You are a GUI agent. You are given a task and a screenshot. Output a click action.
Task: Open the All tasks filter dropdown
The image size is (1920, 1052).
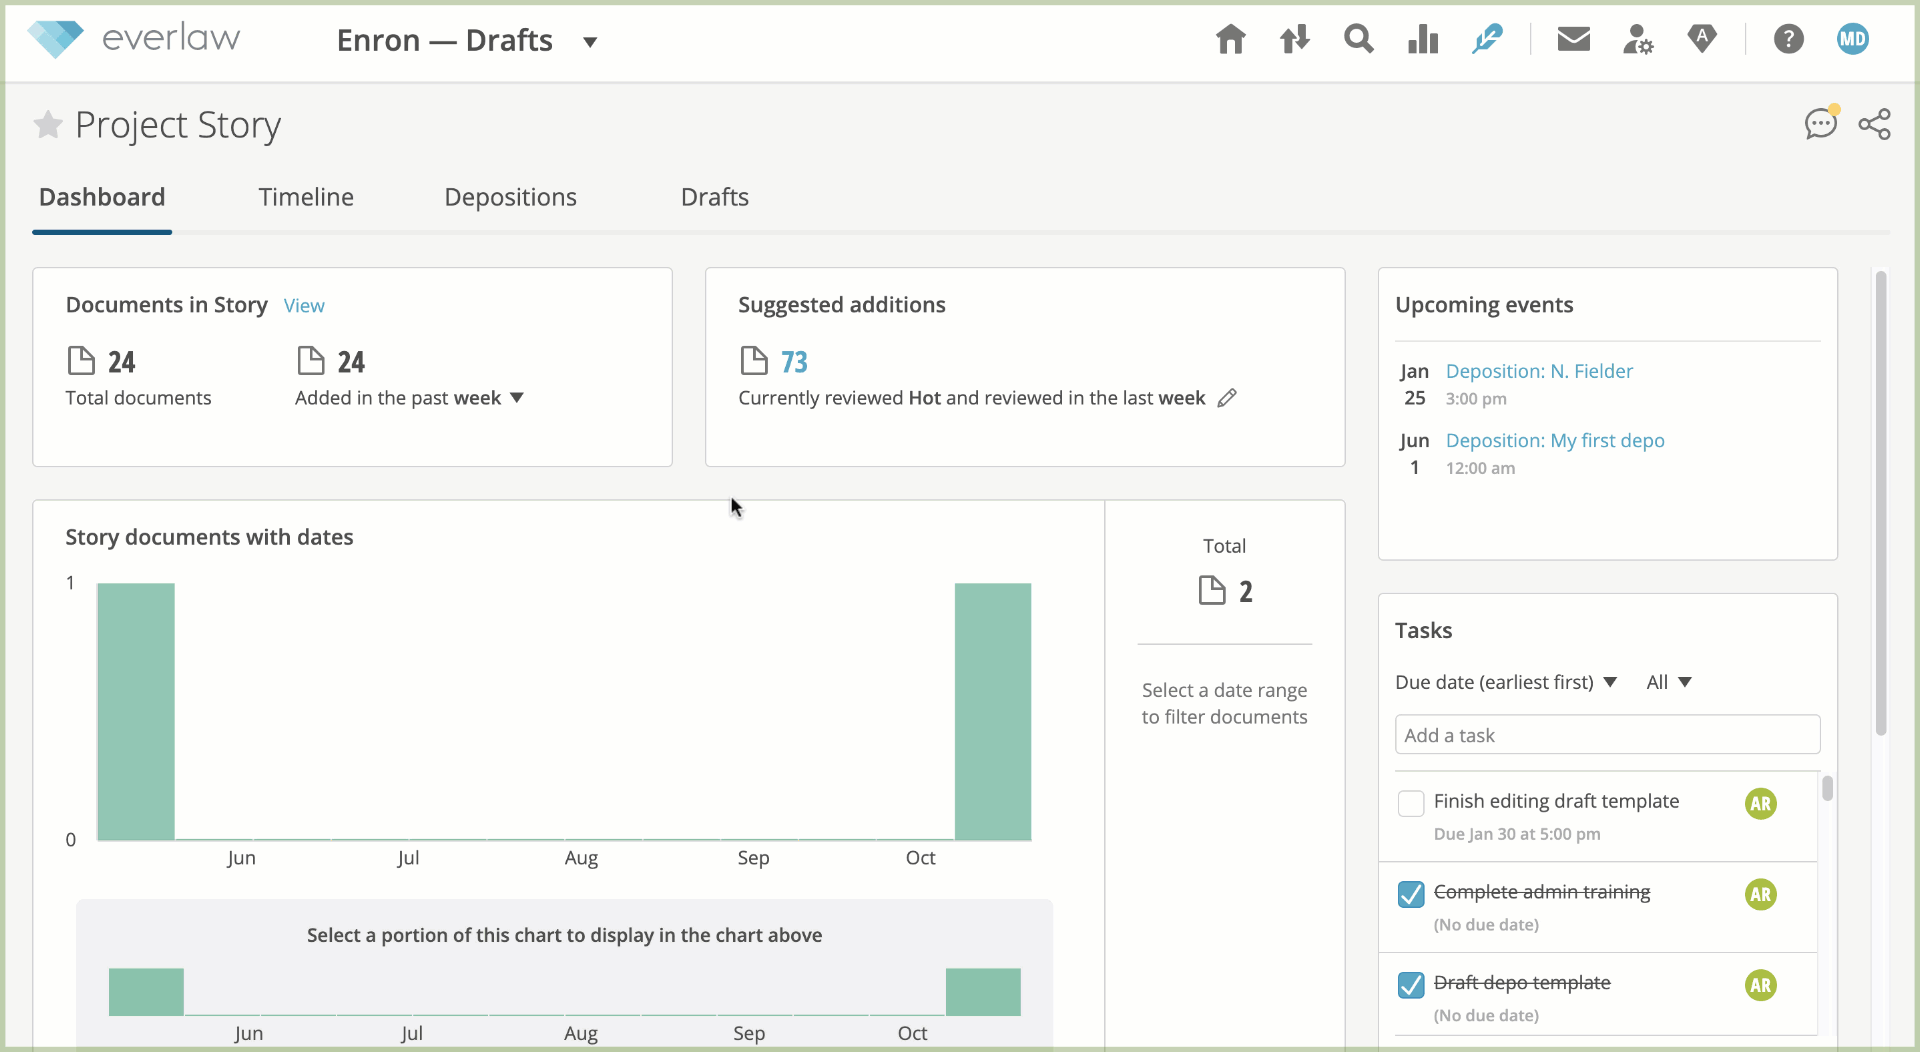coord(1669,682)
